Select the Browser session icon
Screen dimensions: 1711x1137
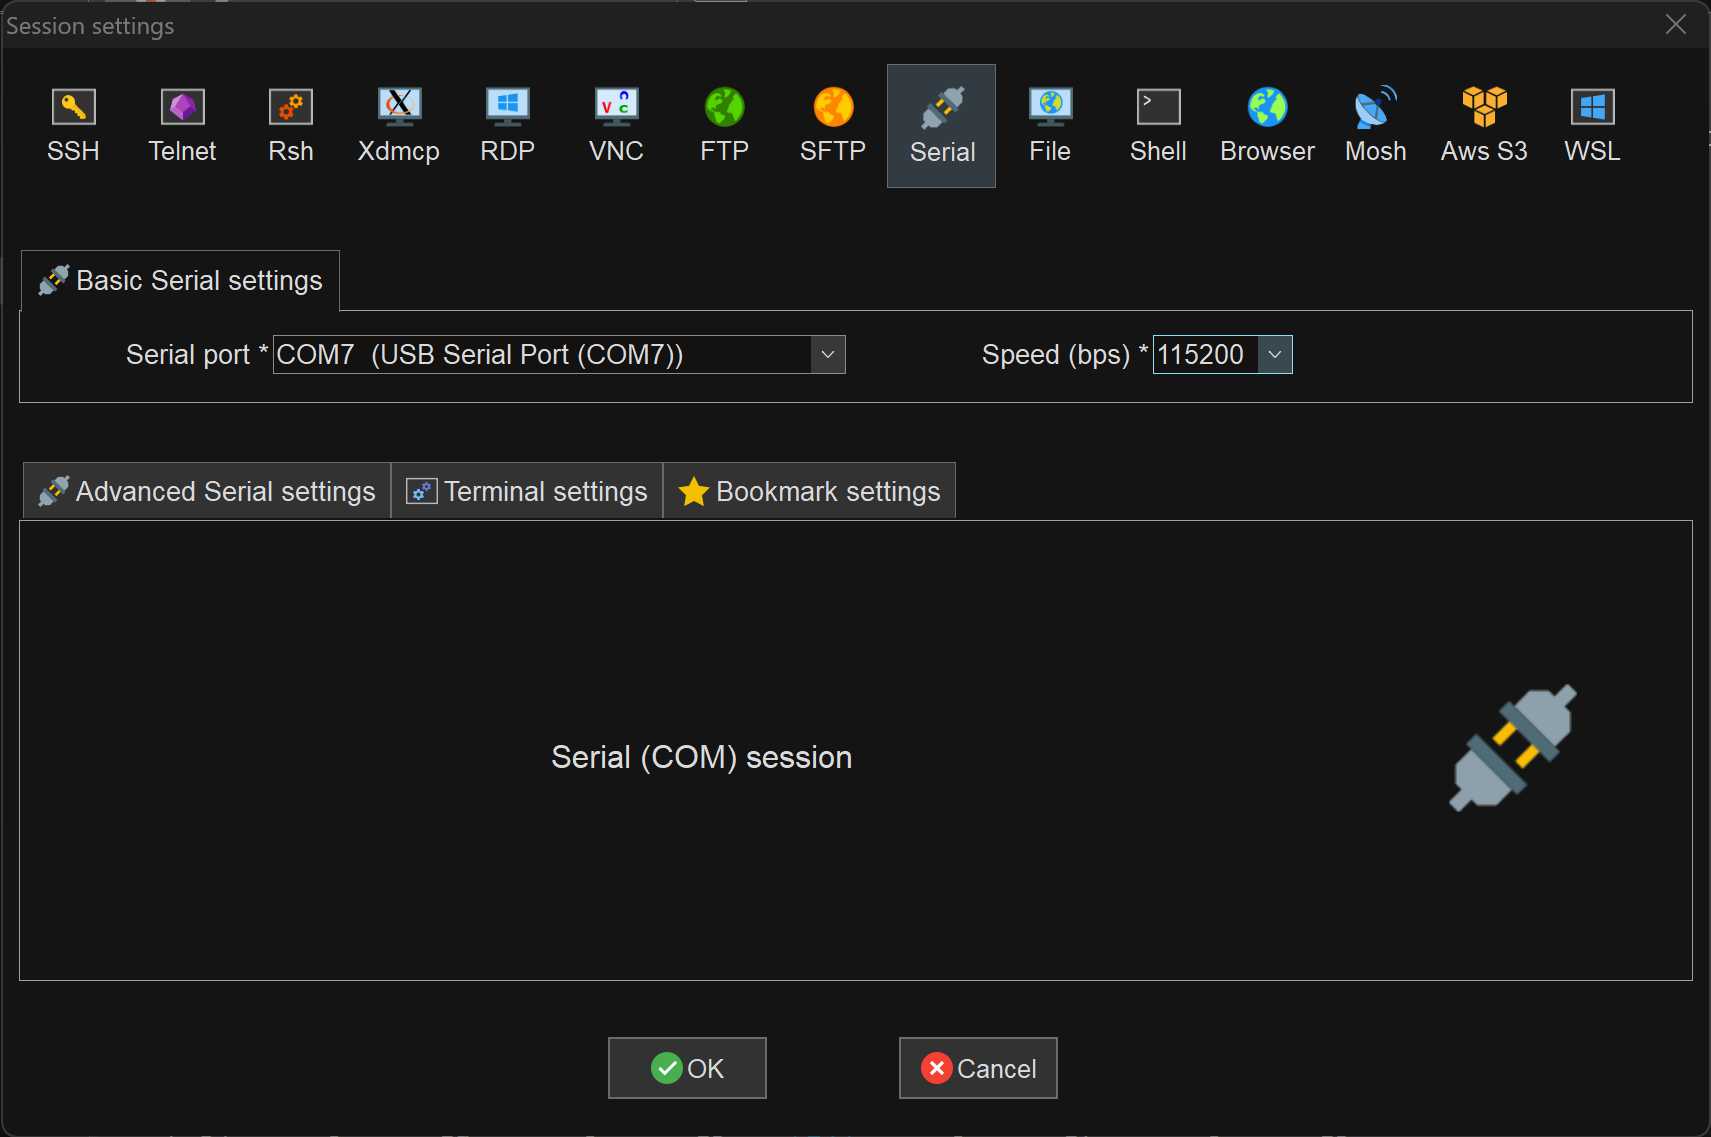(1267, 126)
